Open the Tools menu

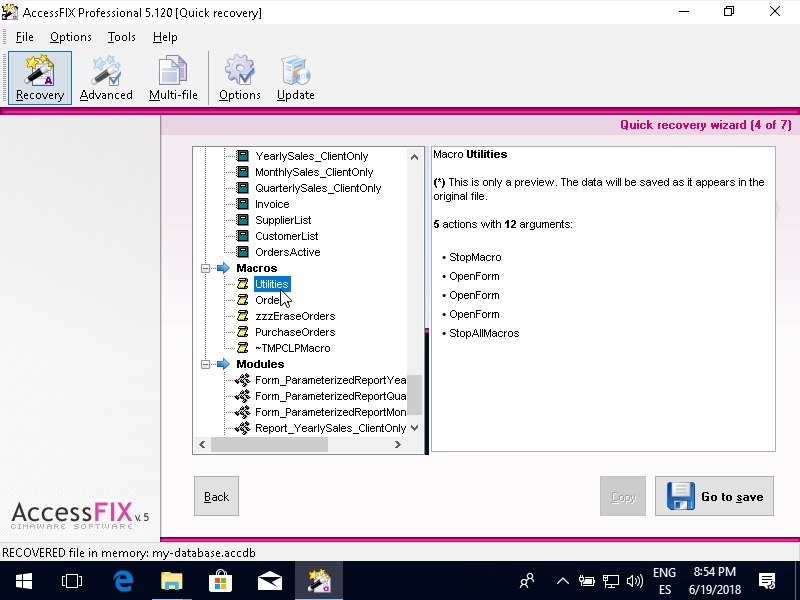coord(122,37)
